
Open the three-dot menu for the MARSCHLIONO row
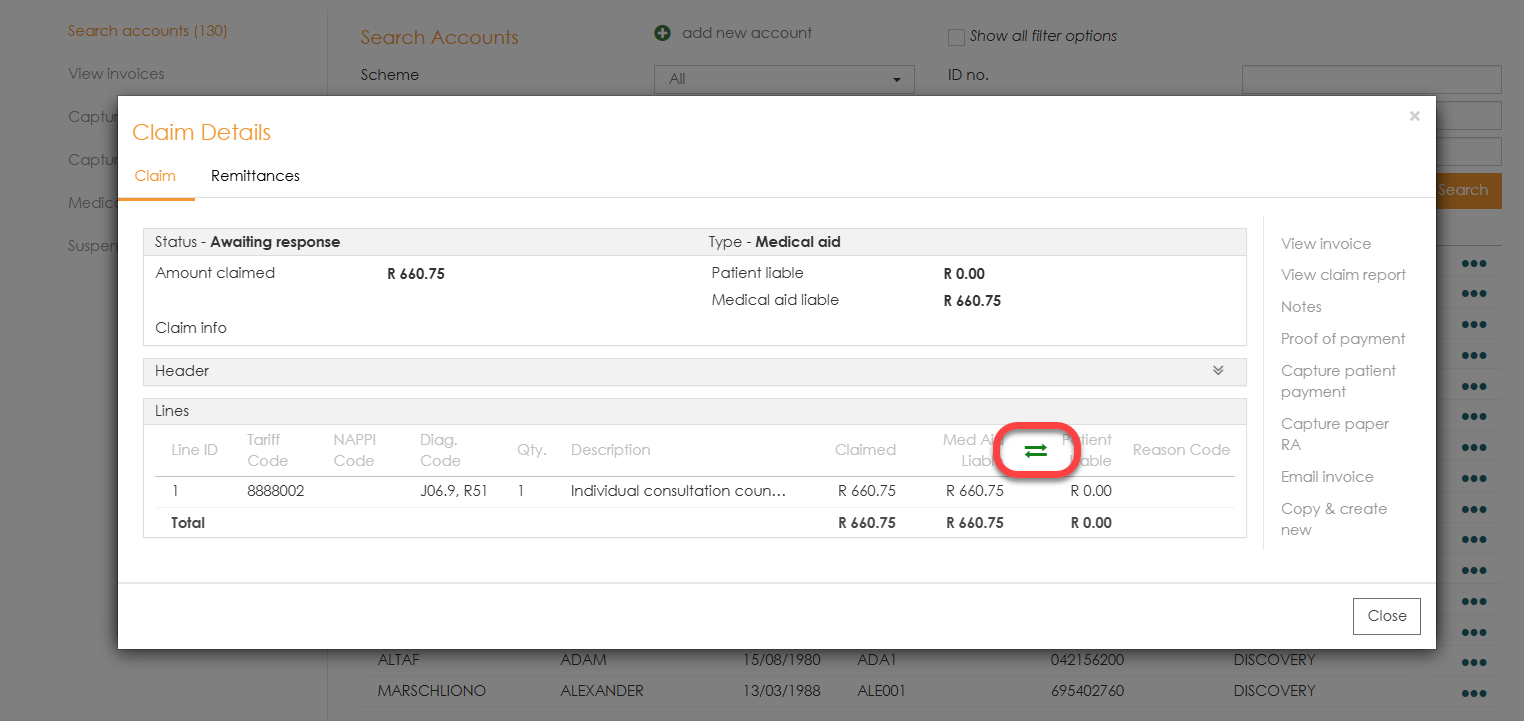(1473, 692)
